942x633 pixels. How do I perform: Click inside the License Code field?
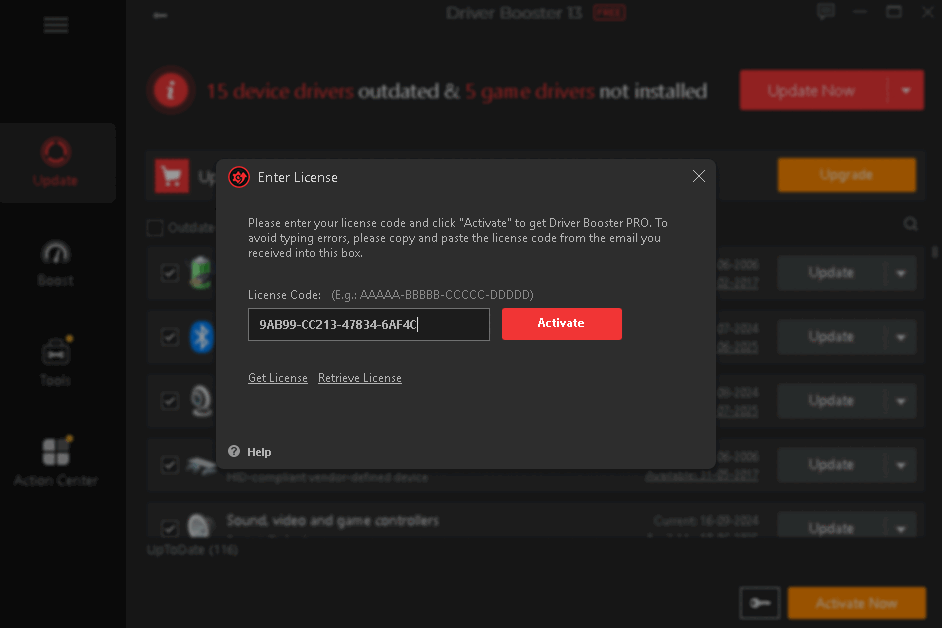point(368,325)
